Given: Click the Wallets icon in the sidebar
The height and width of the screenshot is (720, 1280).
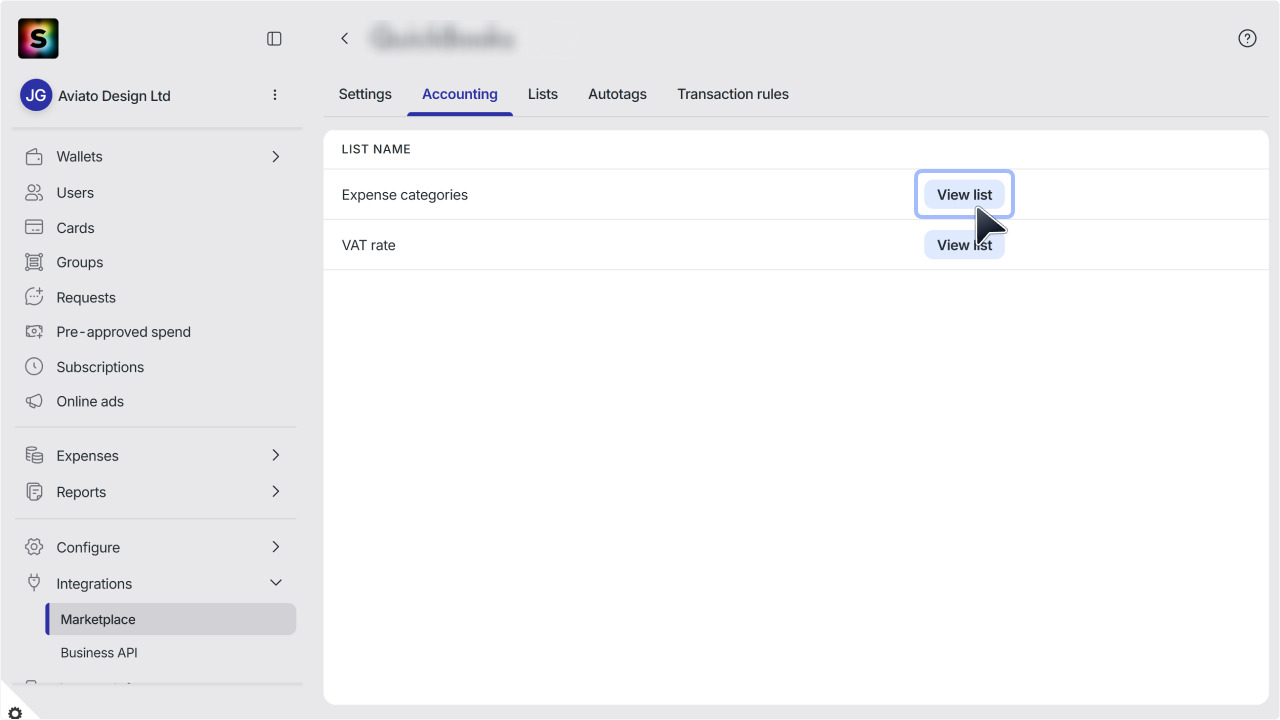Looking at the screenshot, I should point(34,157).
